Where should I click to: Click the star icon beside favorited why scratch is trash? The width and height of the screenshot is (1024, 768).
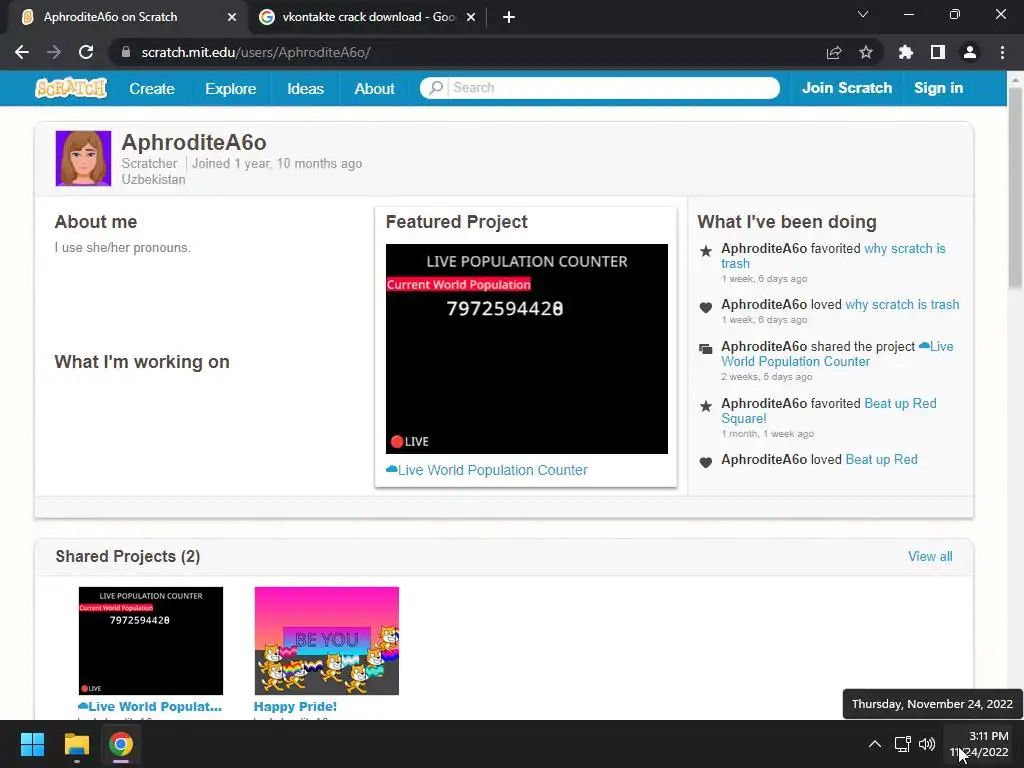point(706,251)
